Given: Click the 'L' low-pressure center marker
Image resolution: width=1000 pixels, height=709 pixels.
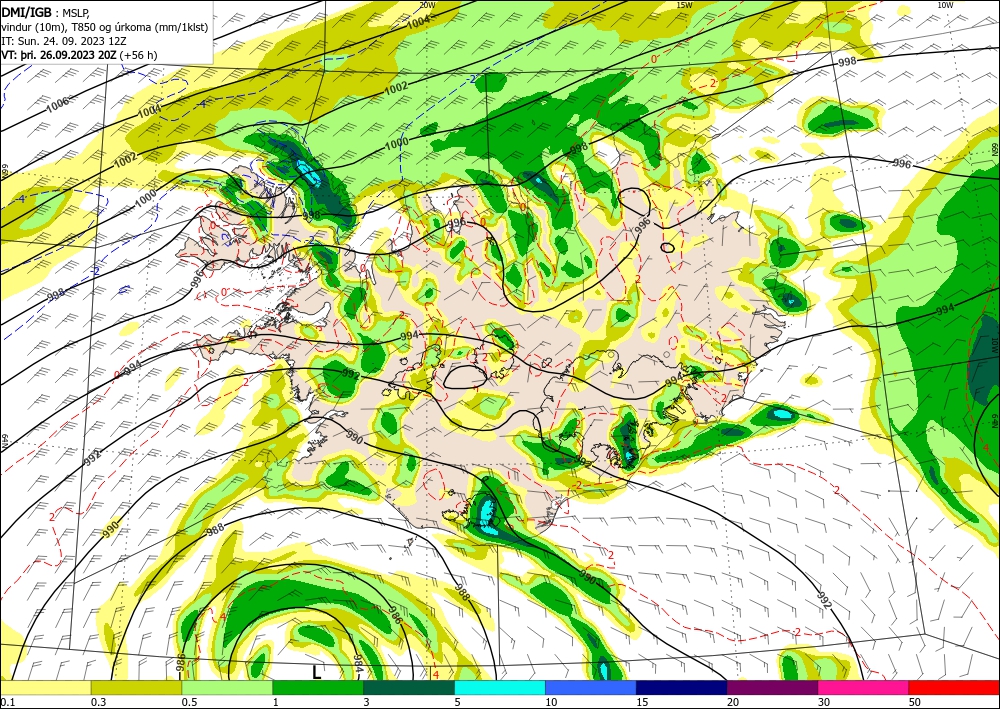Looking at the screenshot, I should point(316,673).
